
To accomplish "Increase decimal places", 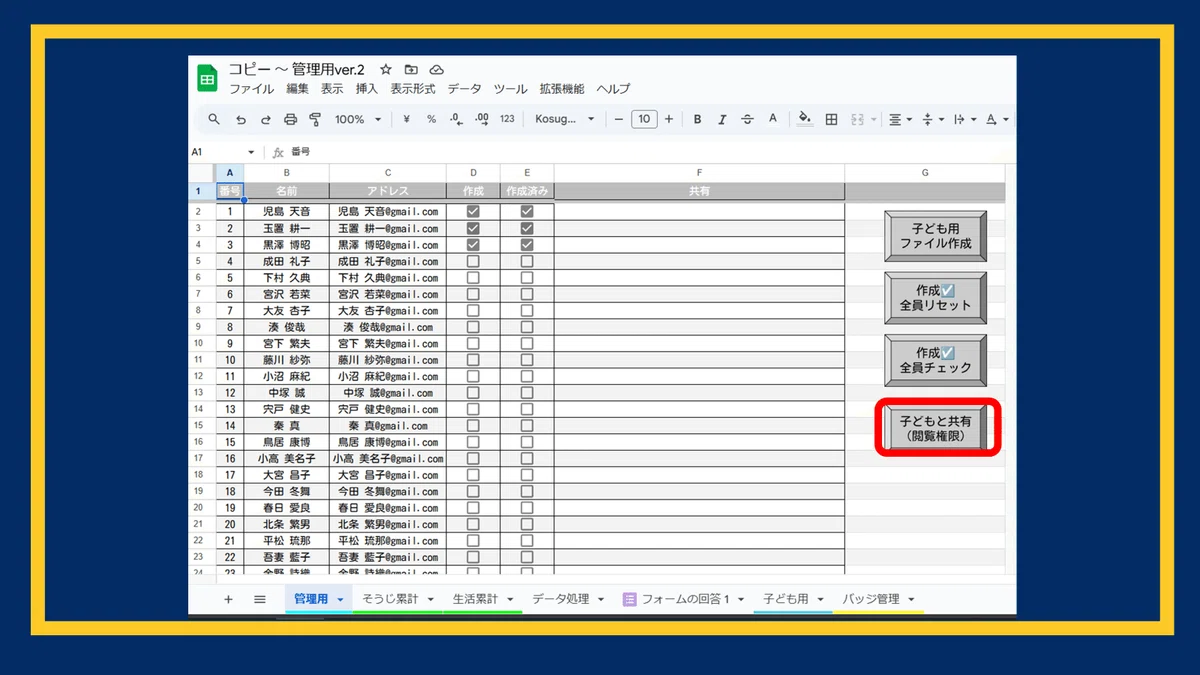I will click(481, 119).
